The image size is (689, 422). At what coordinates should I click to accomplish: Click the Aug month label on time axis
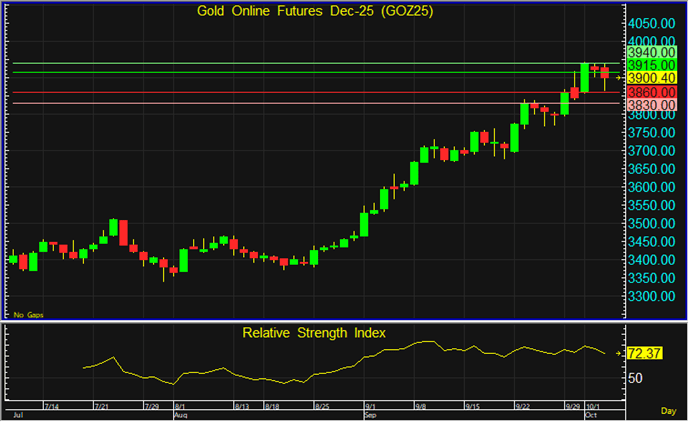pyautogui.click(x=181, y=413)
